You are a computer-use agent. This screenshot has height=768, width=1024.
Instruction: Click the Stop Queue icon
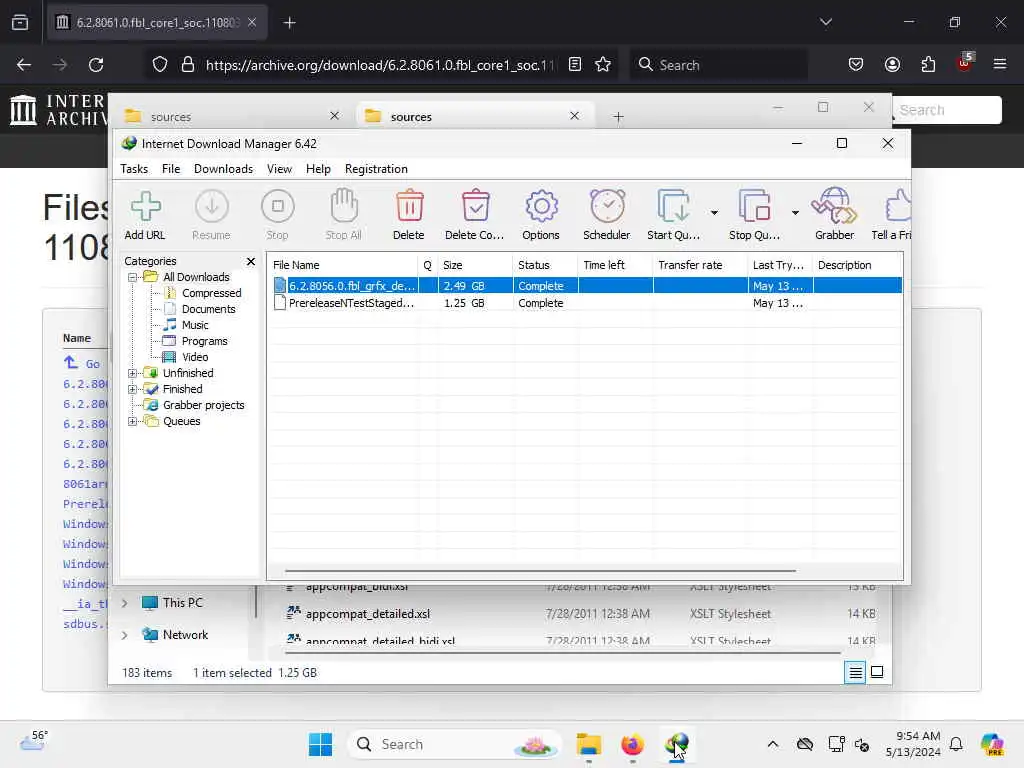pos(754,206)
